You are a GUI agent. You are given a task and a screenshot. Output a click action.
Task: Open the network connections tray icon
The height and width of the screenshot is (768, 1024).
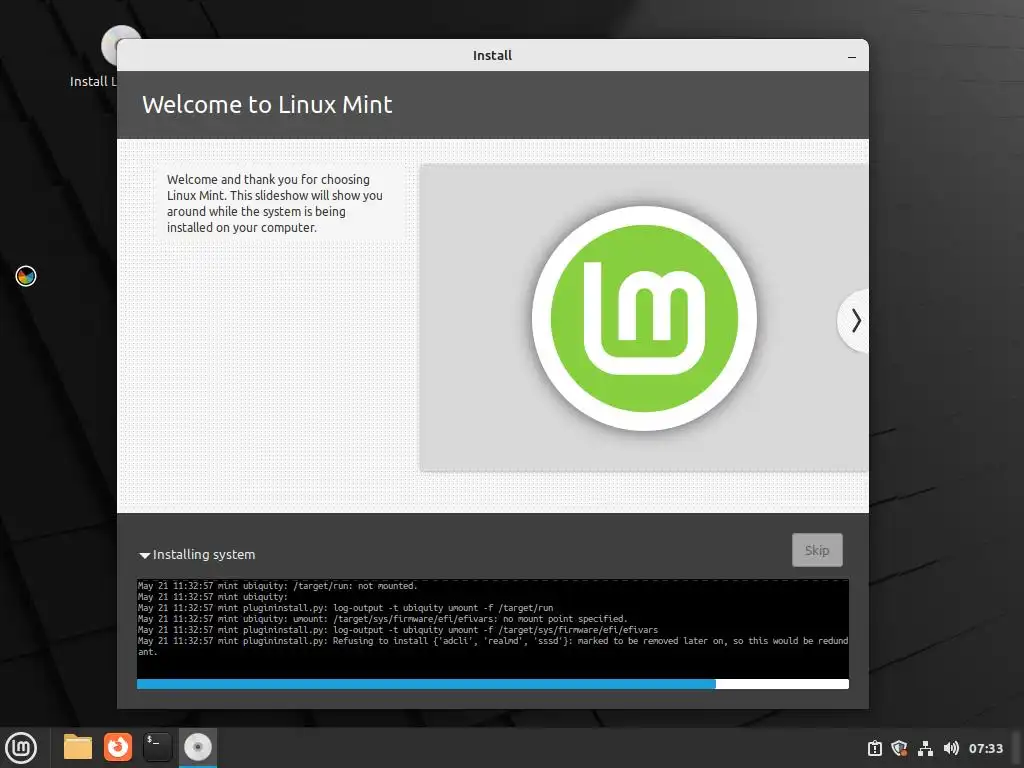pos(925,748)
